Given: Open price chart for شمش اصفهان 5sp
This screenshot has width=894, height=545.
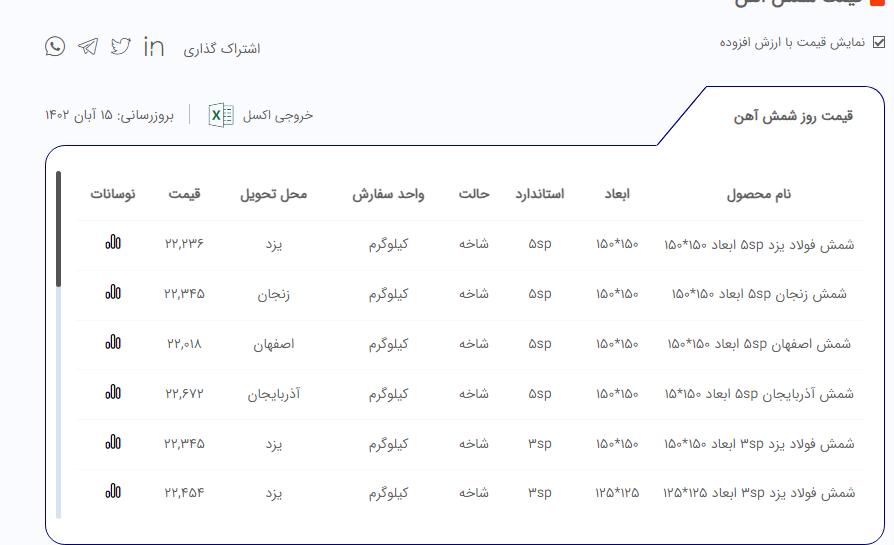Looking at the screenshot, I should pyautogui.click(x=113, y=343).
